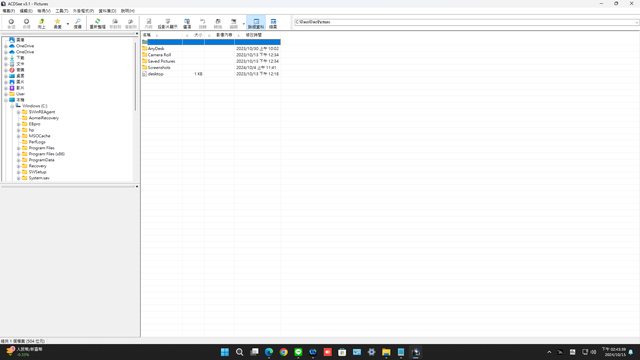Open the first menu in the menu bar
Viewport: 640px width, 360px height.
pos(9,11)
